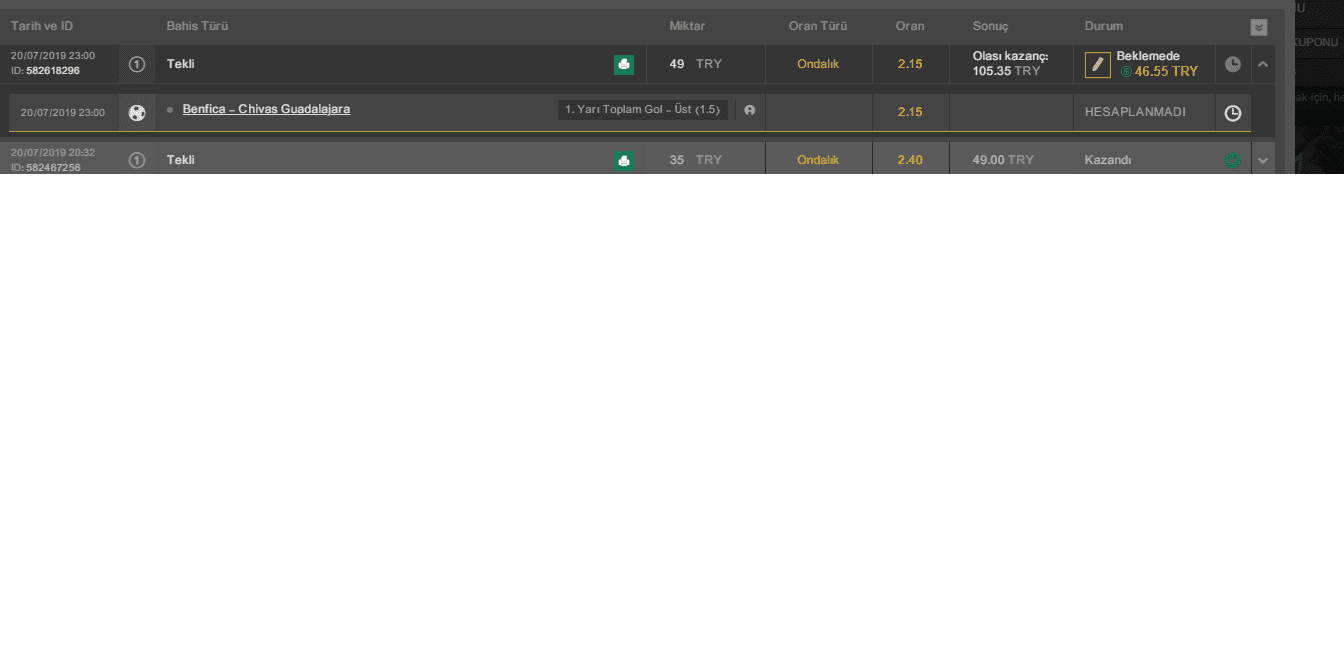Expand all bets with the double-chevron button
Image resolution: width=1344 pixels, height=648 pixels.
click(x=1259, y=27)
